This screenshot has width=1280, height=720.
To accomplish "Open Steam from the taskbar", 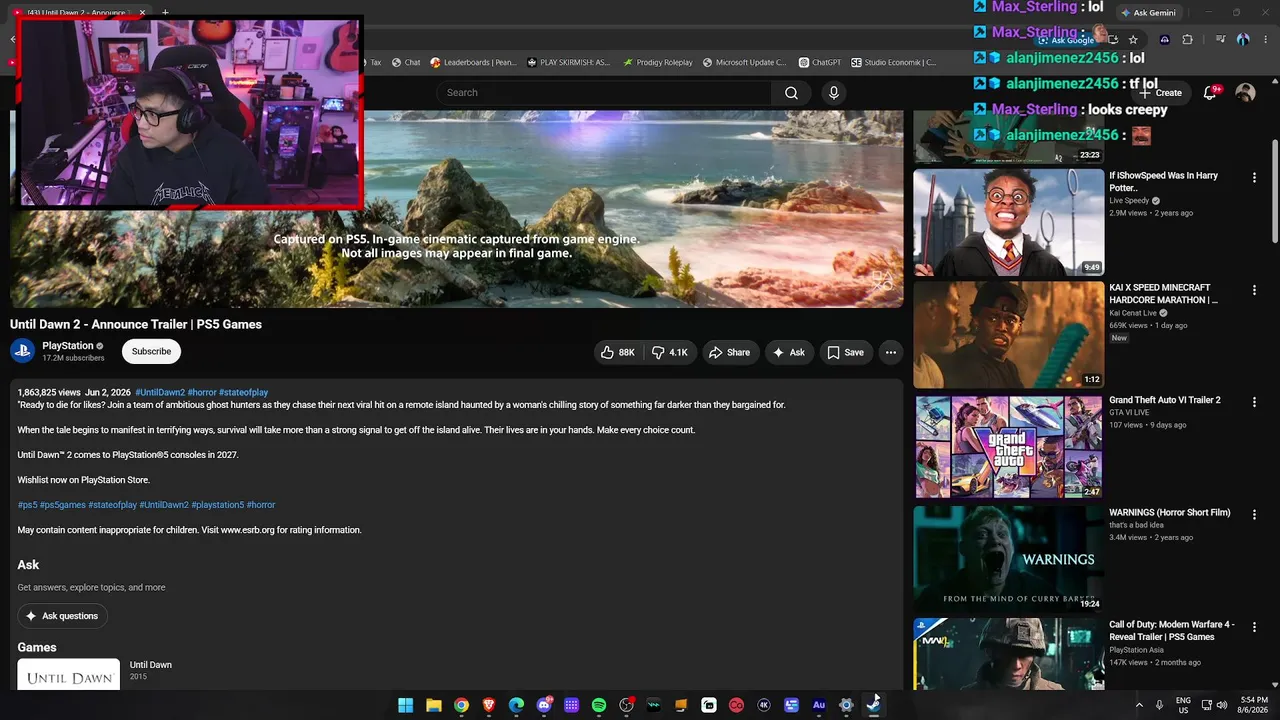I will click(873, 705).
